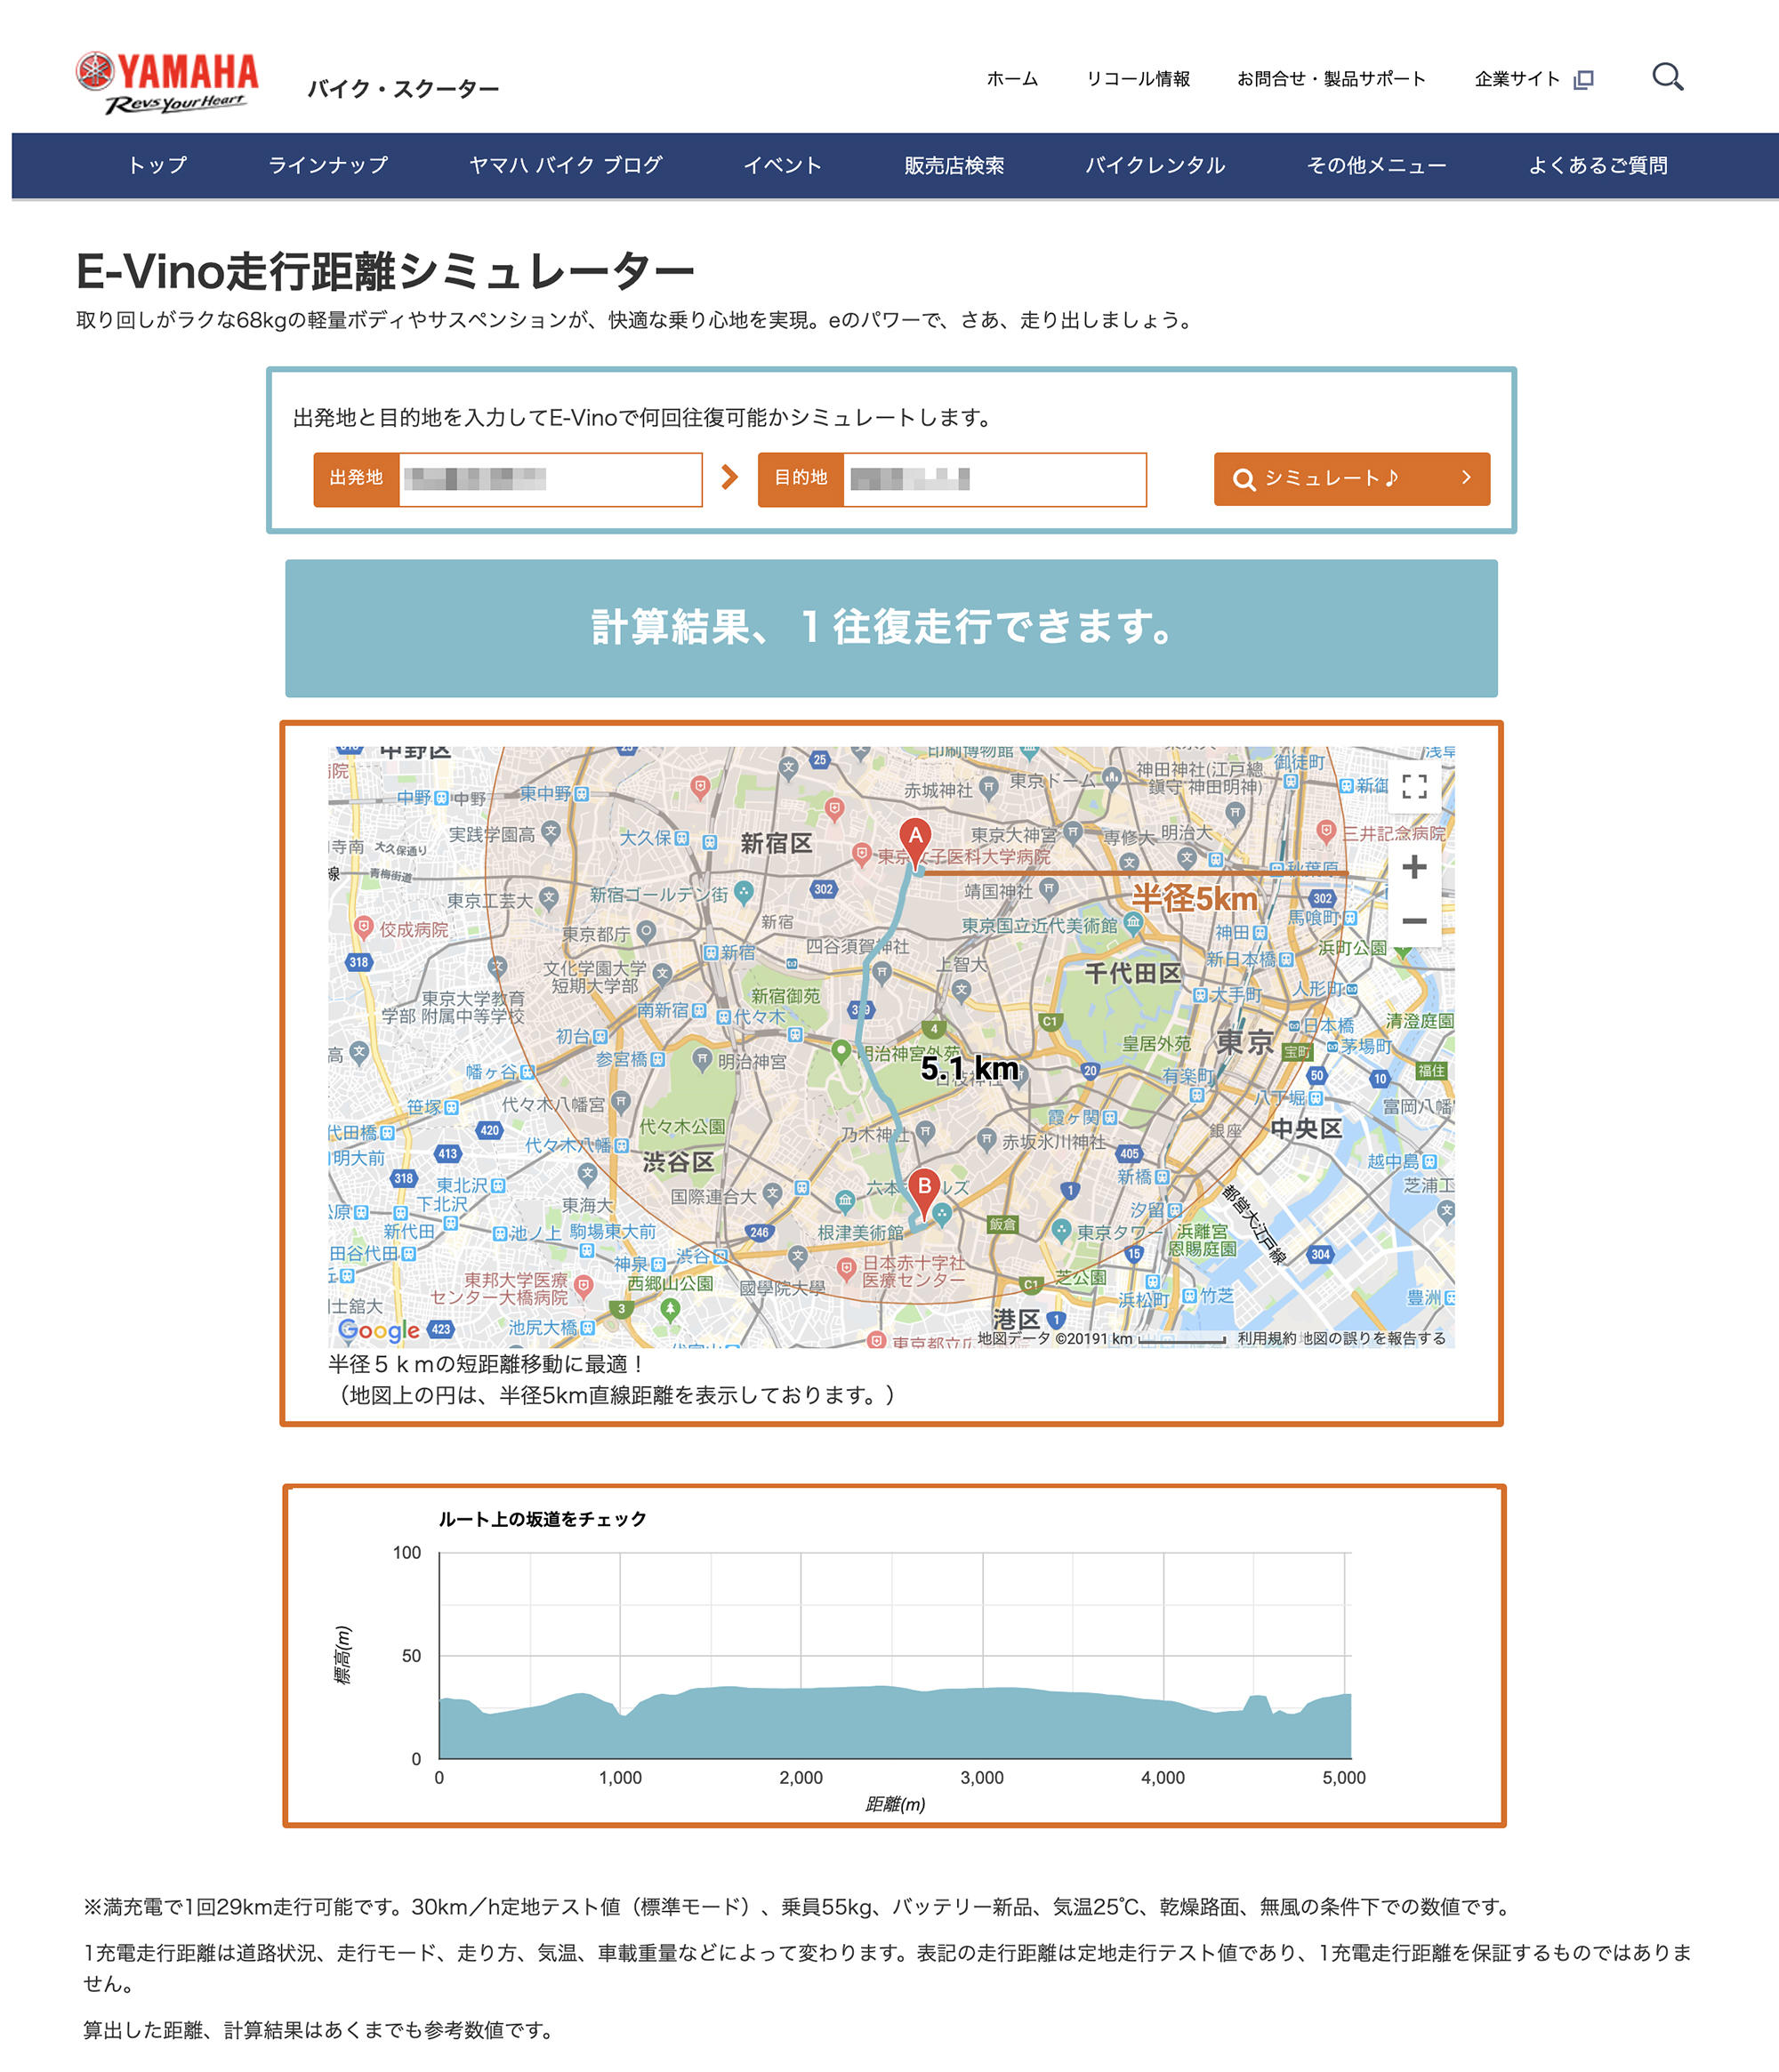Click the Yamaha Revs Your Heart logo
The width and height of the screenshot is (1779, 2072).
(167, 83)
